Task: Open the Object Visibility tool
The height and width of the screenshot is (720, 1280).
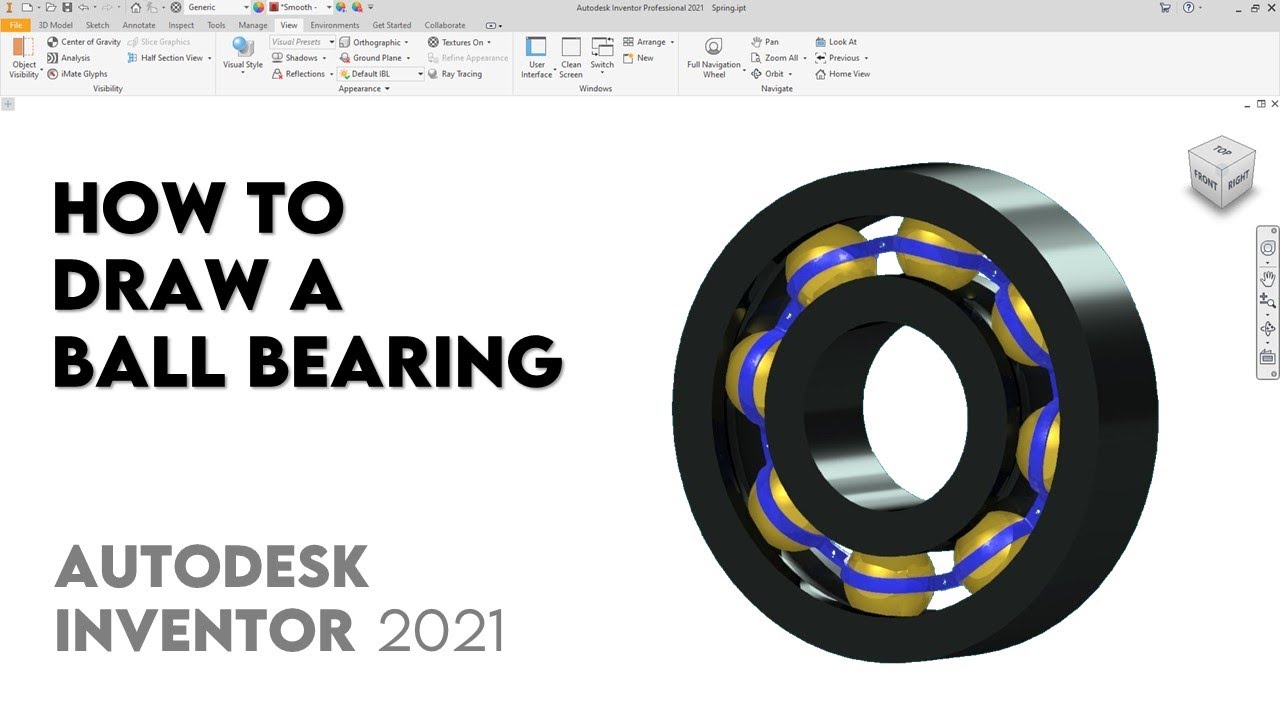Action: [x=24, y=57]
